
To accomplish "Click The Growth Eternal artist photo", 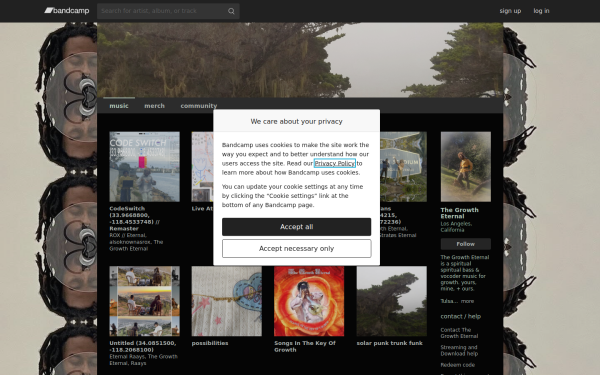I will tap(466, 166).
